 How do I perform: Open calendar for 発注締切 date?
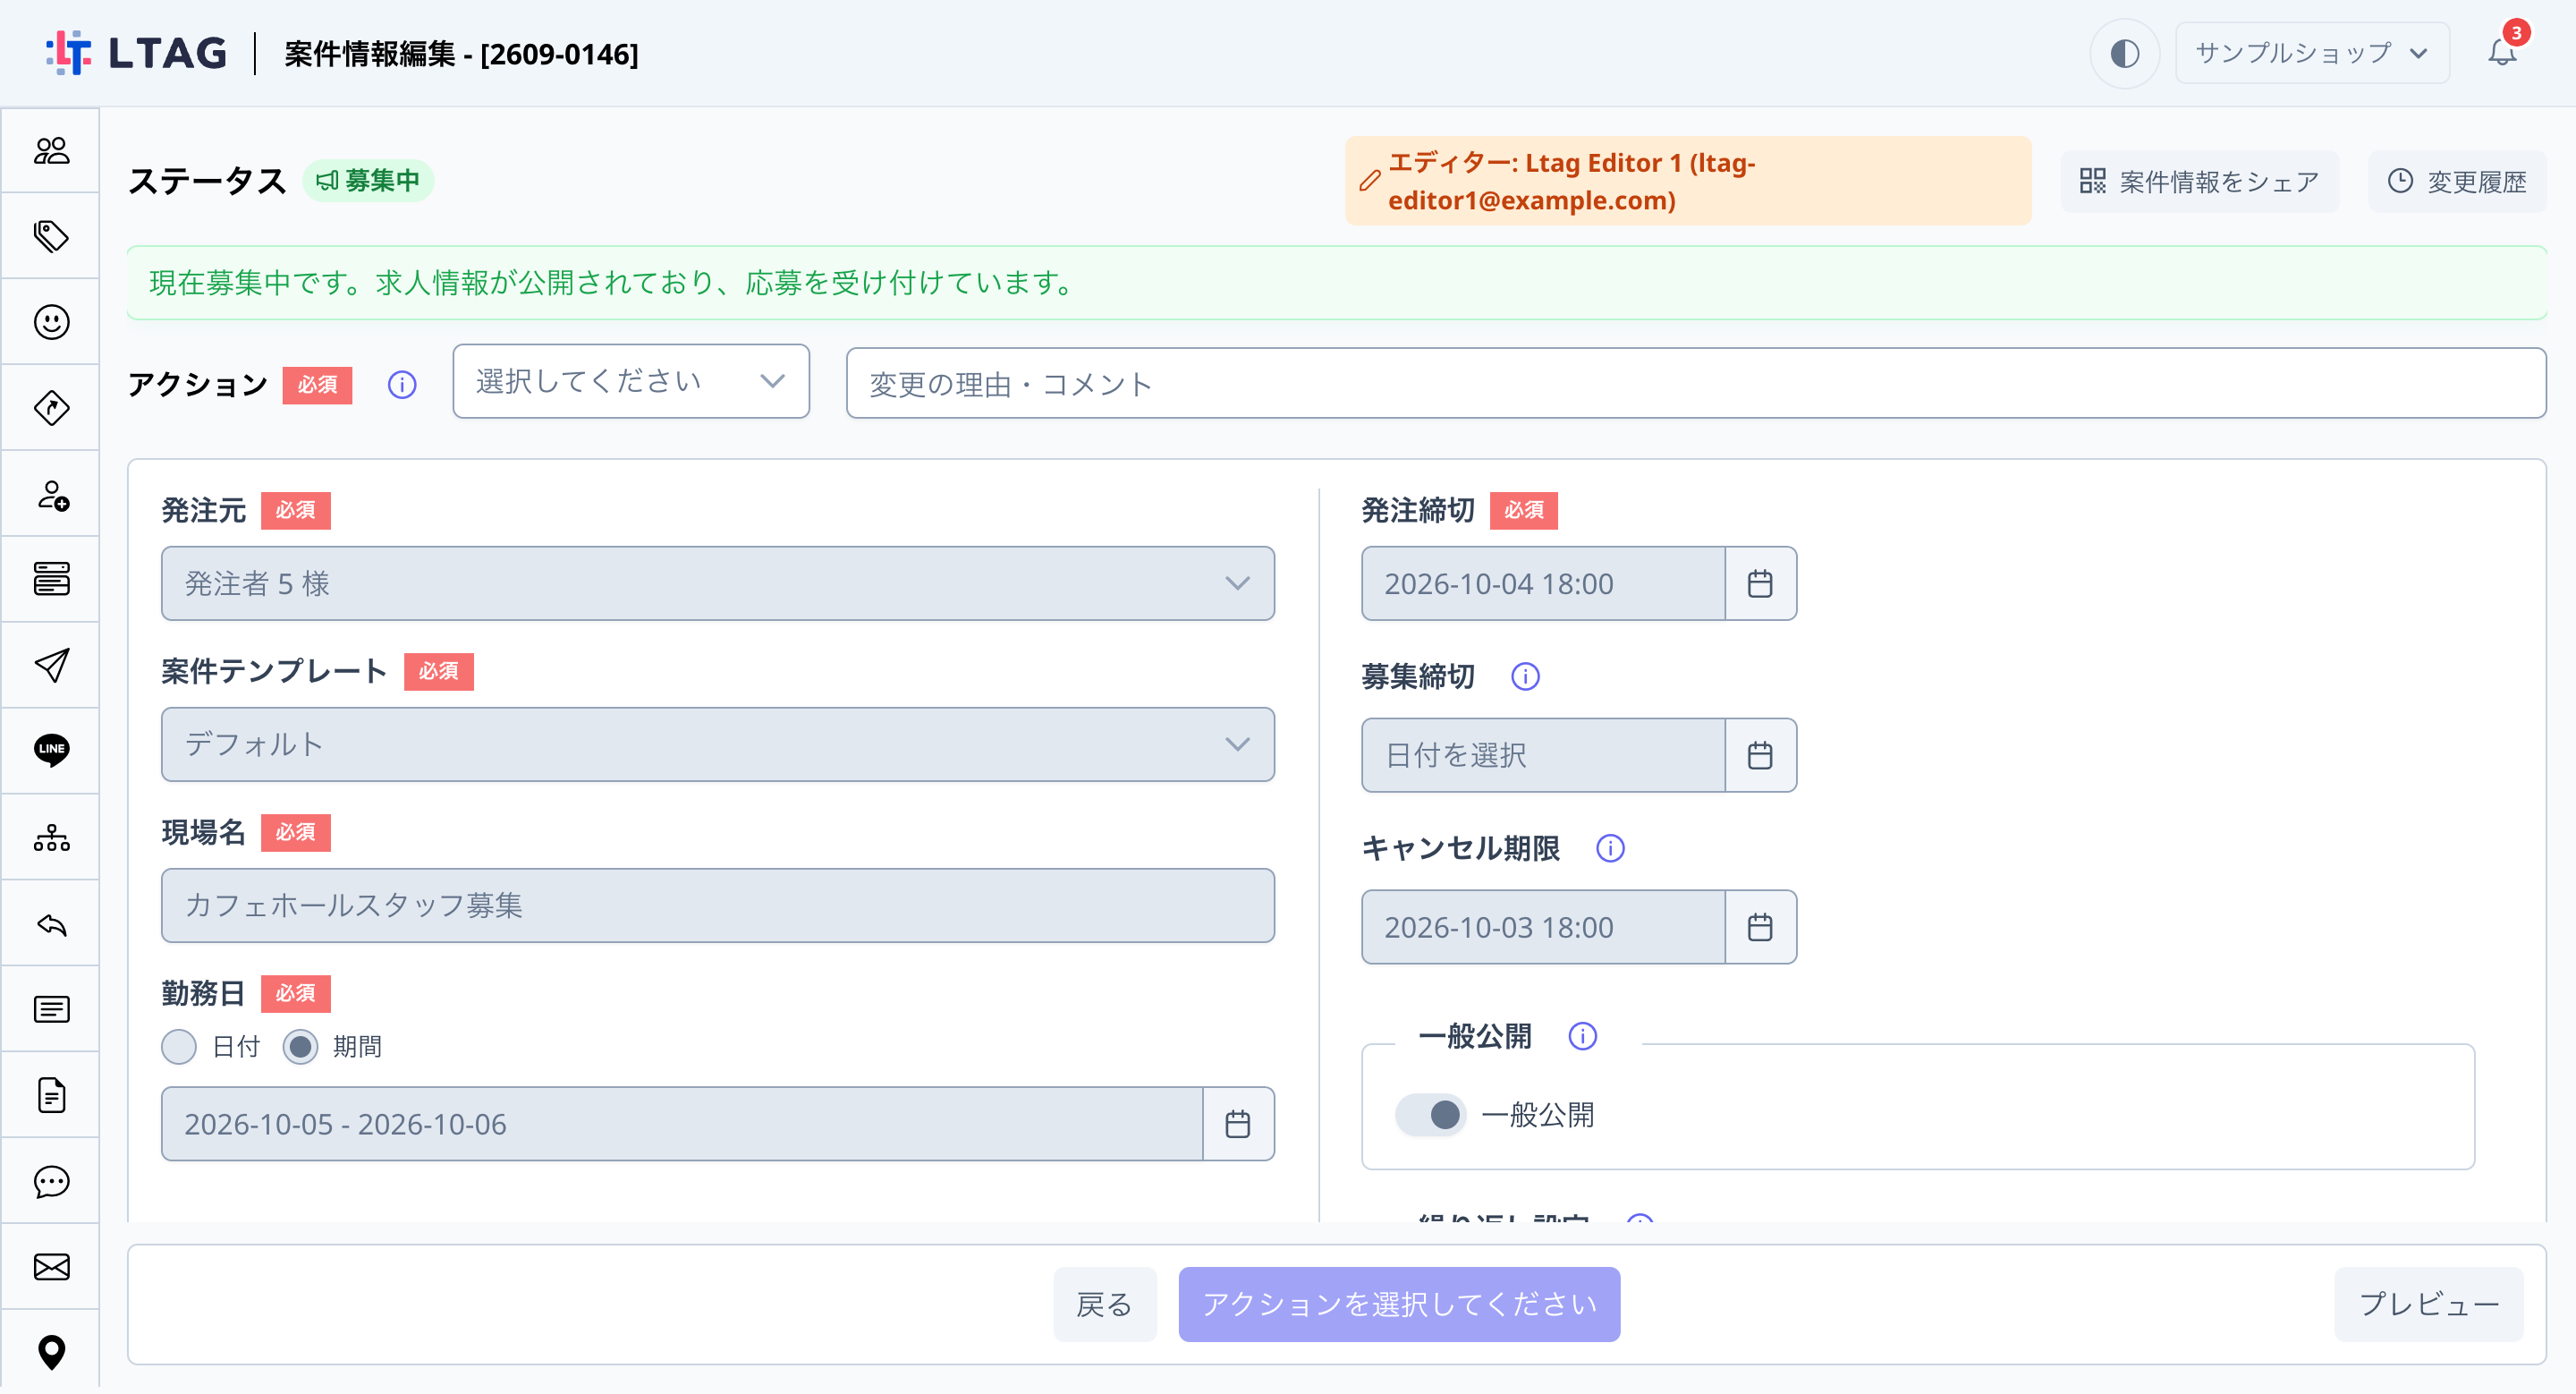point(1760,584)
